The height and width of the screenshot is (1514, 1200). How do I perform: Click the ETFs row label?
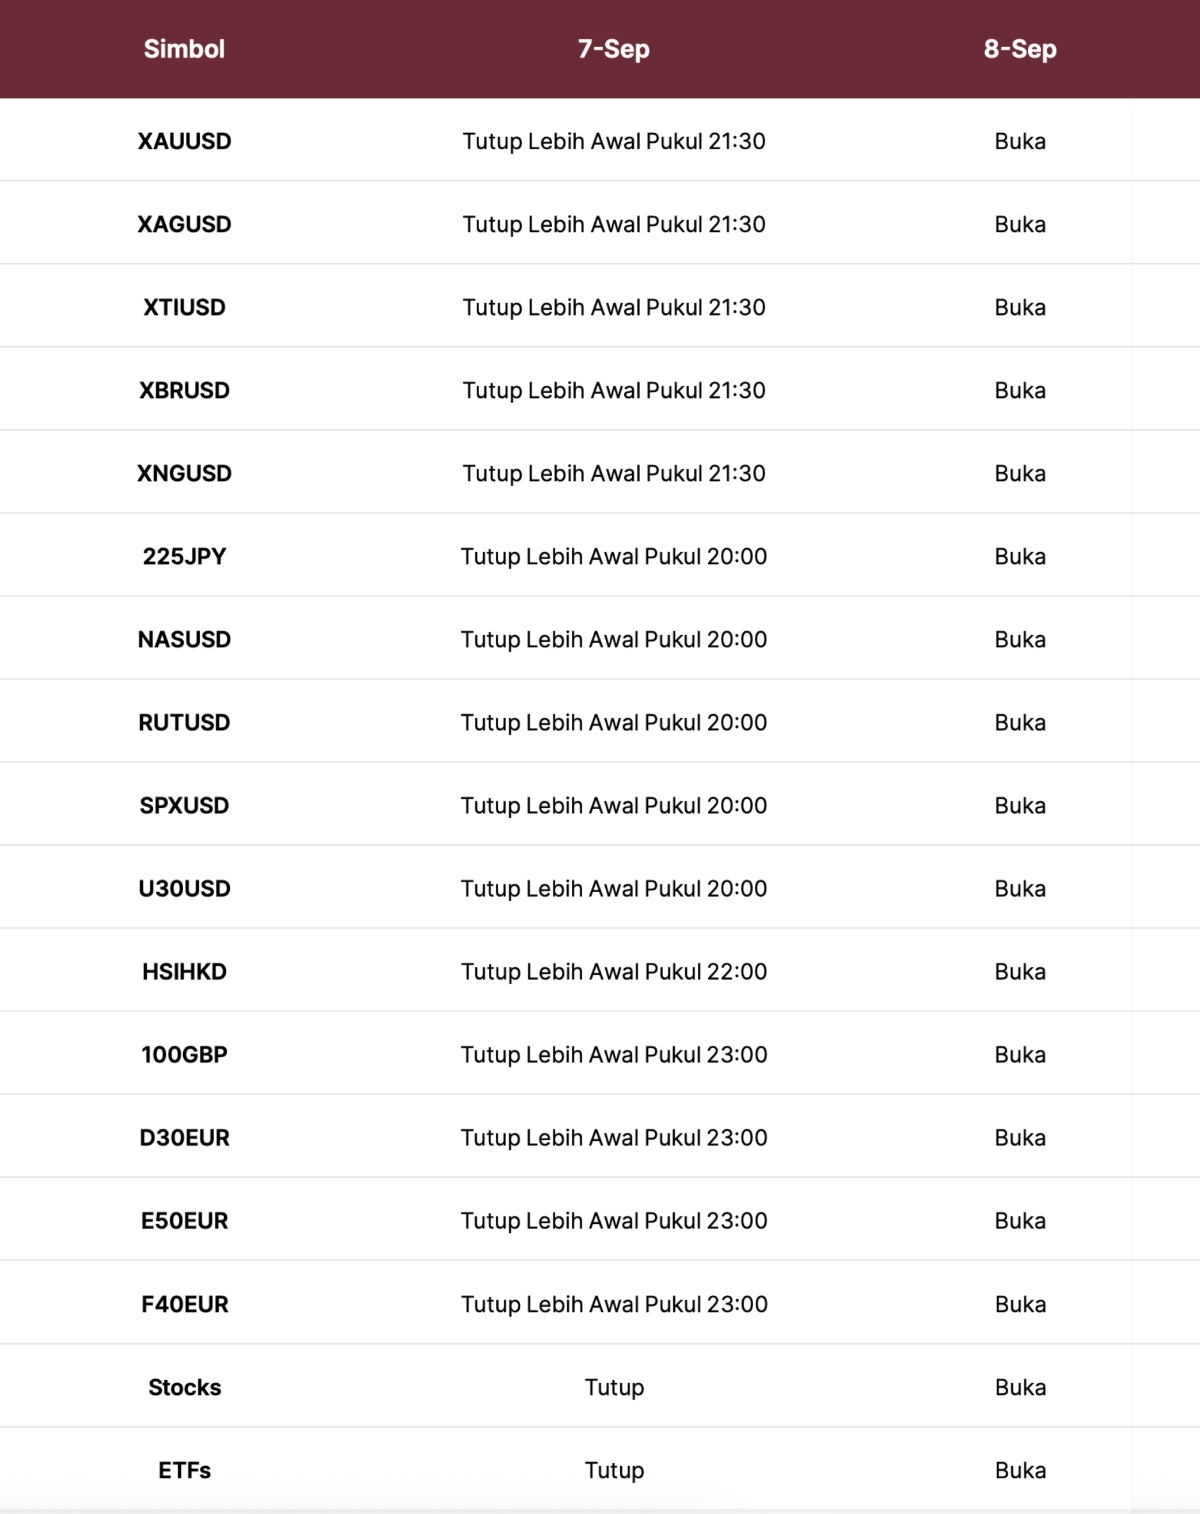point(184,1470)
